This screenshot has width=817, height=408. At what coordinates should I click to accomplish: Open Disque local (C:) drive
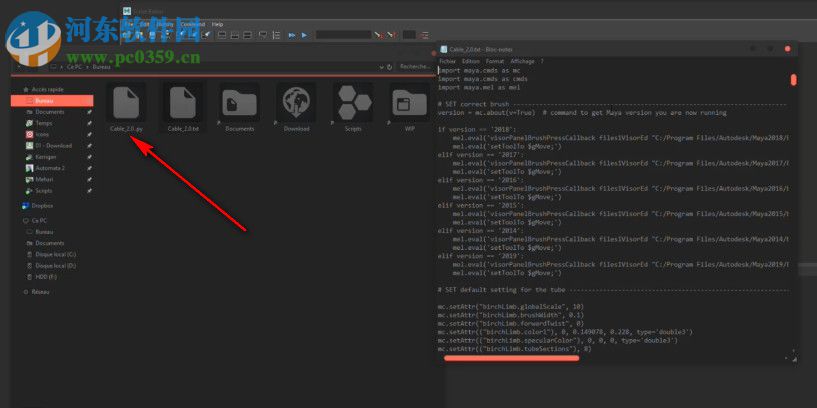(55, 254)
